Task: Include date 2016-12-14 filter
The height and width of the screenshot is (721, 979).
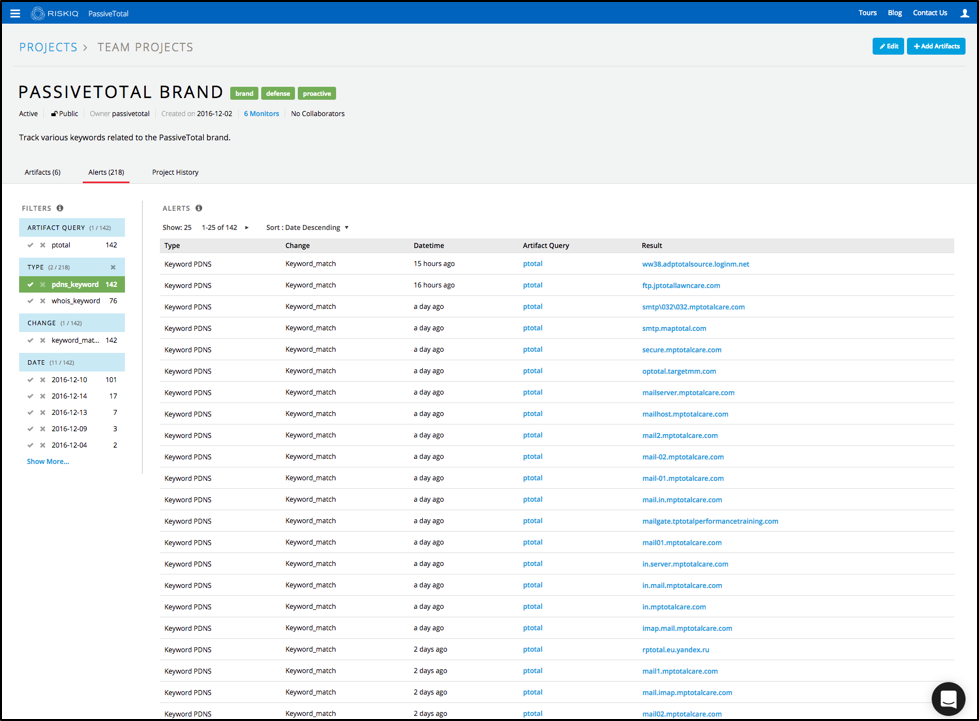Action: point(30,396)
